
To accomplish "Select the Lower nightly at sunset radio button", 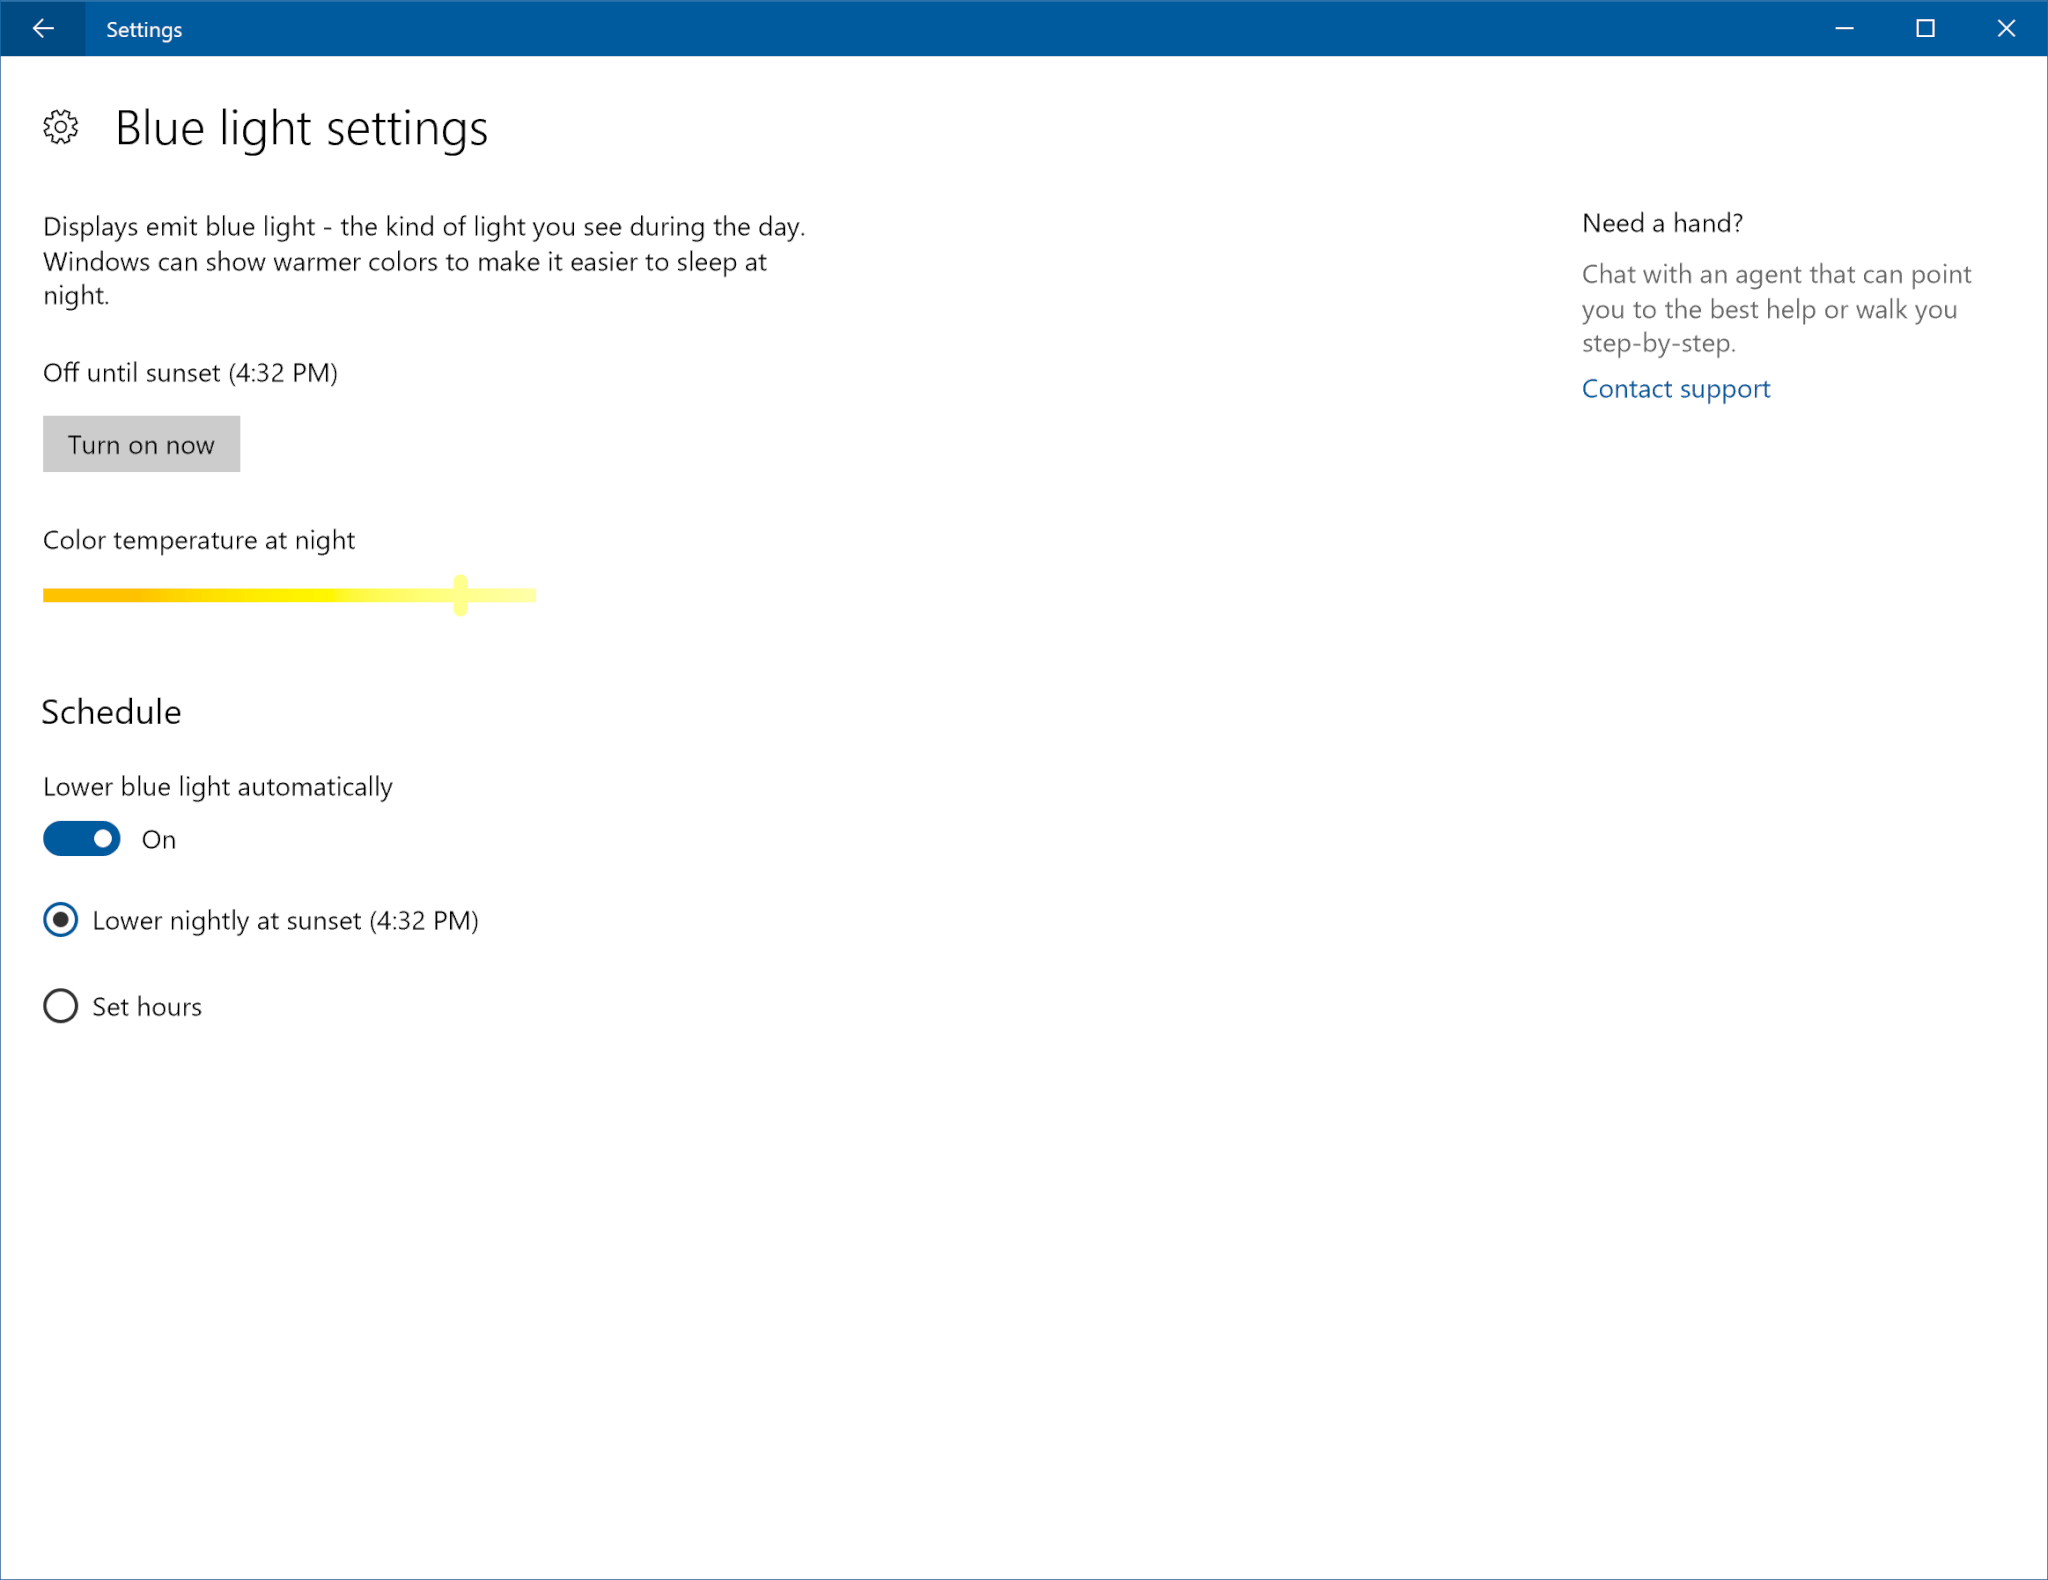I will pyautogui.click(x=61, y=920).
